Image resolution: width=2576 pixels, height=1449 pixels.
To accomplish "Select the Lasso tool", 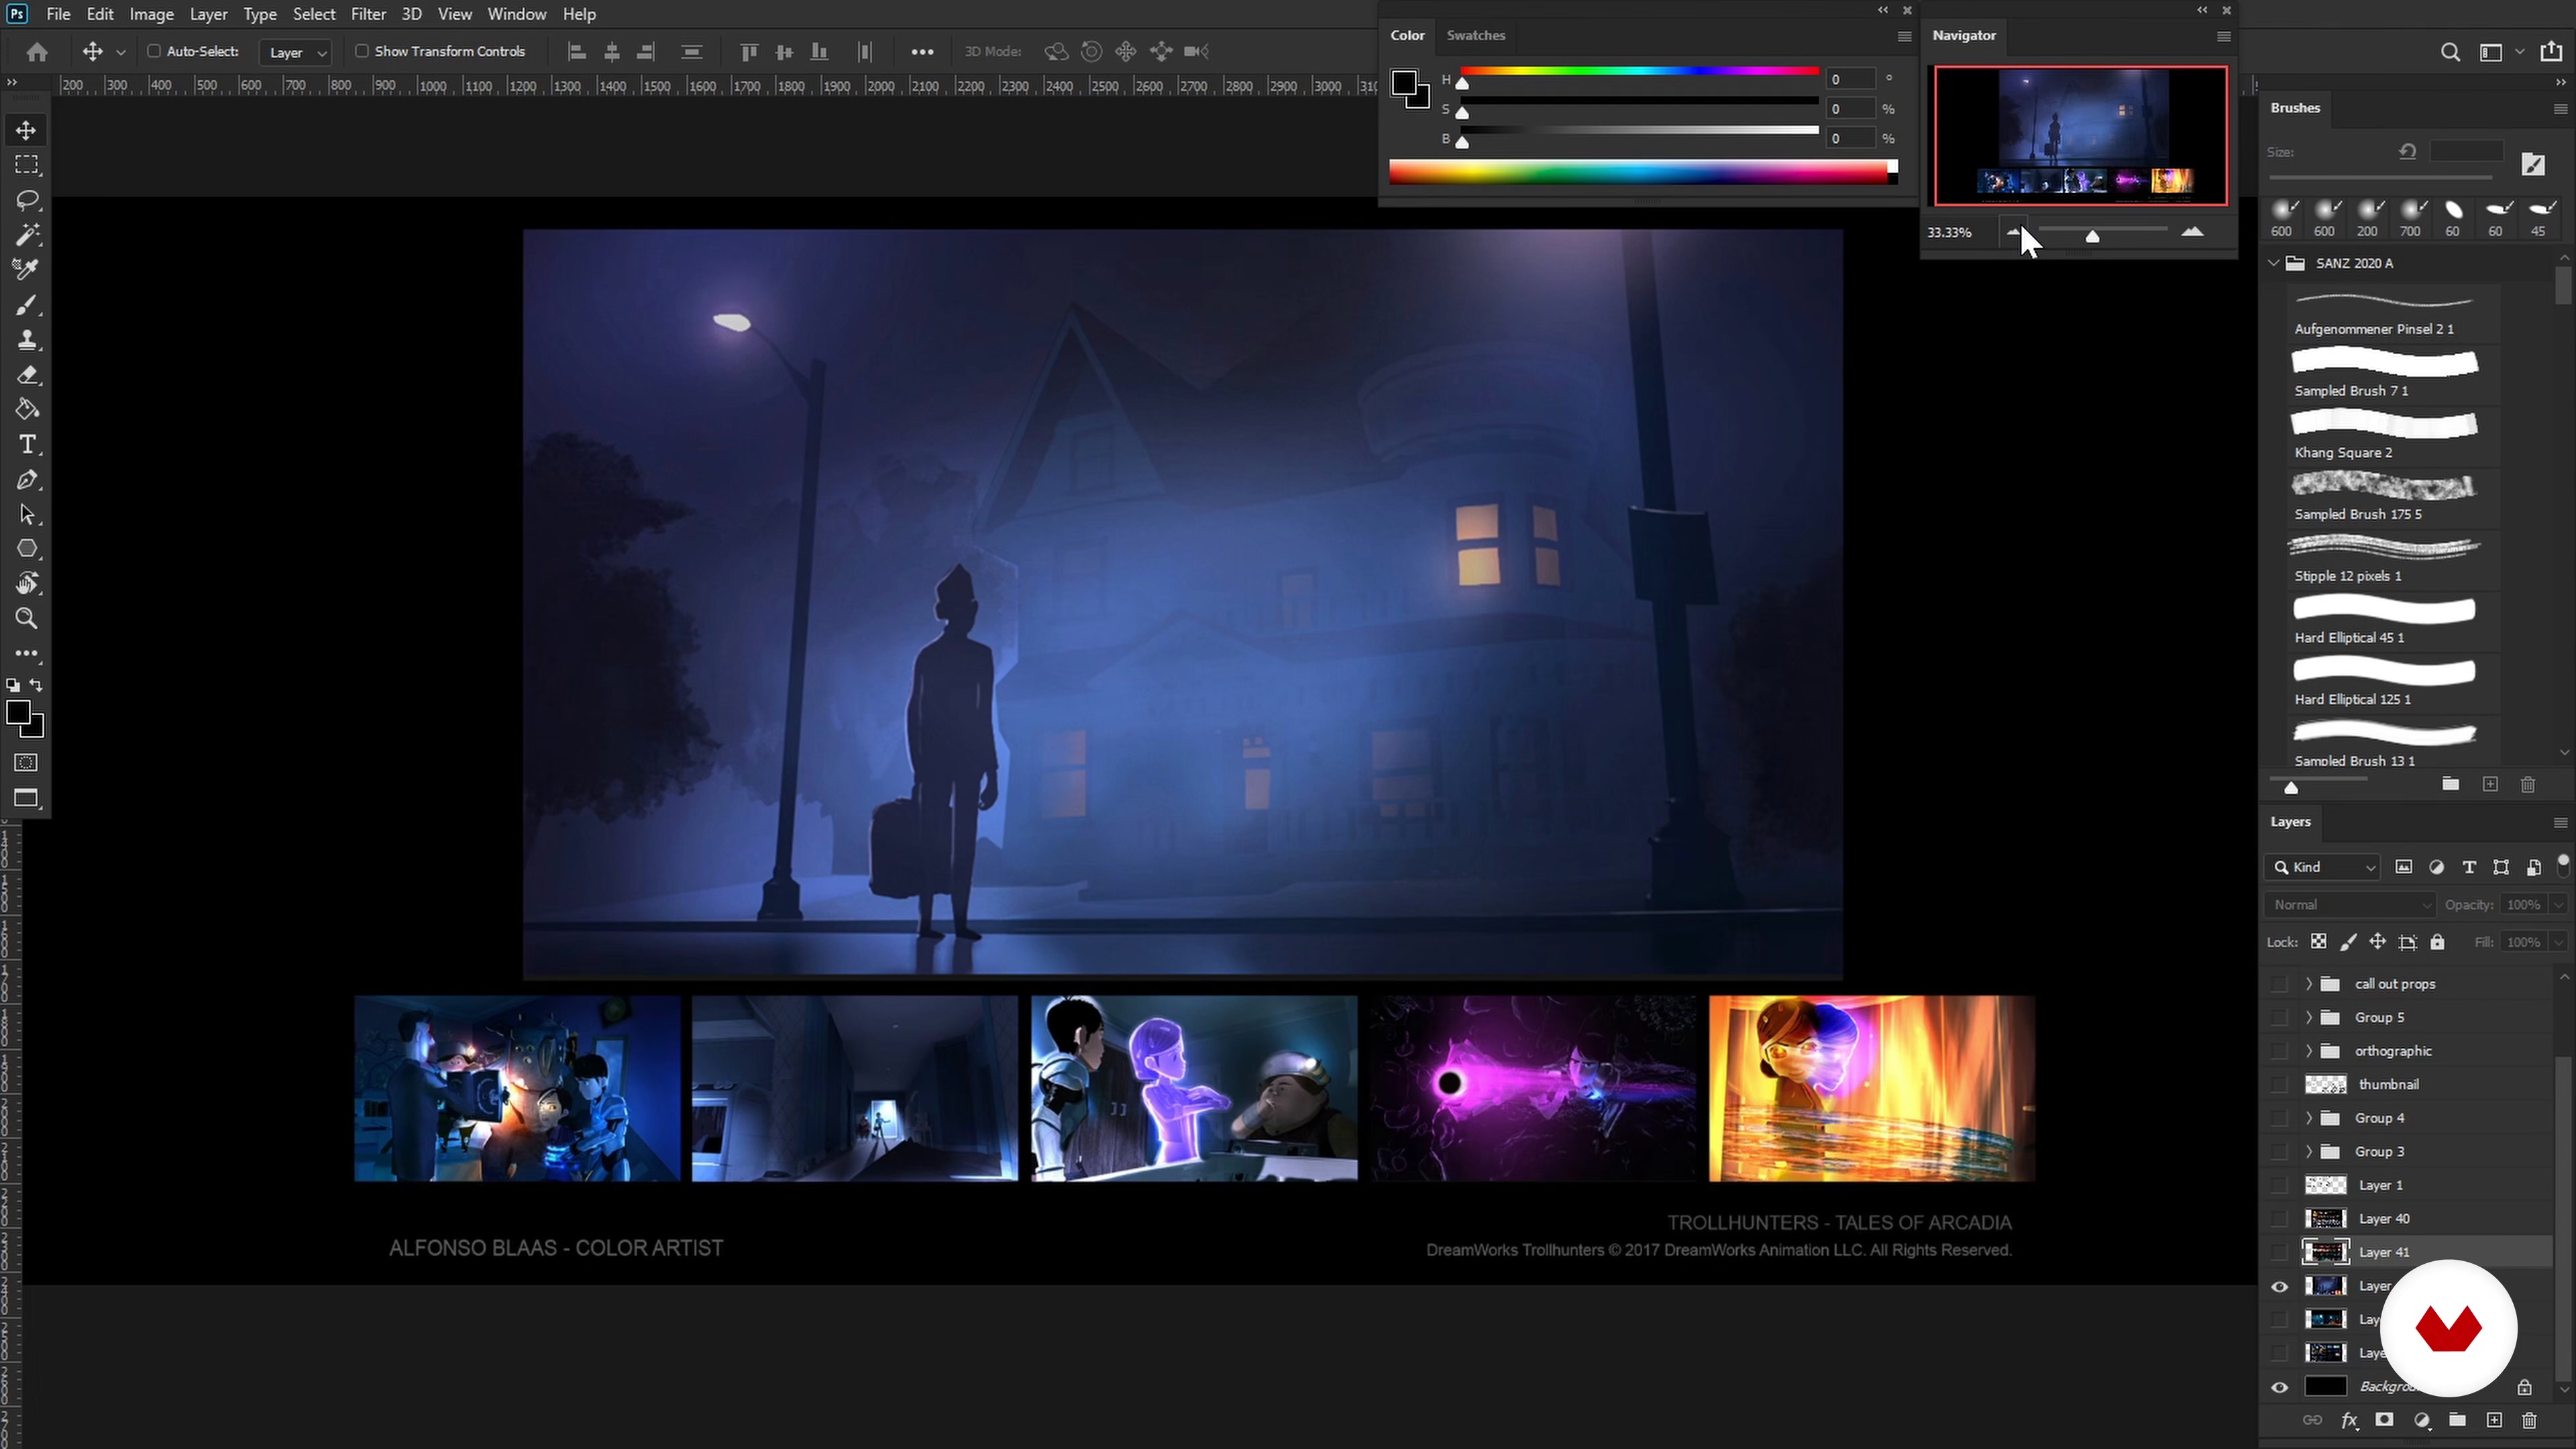I will click(26, 200).
